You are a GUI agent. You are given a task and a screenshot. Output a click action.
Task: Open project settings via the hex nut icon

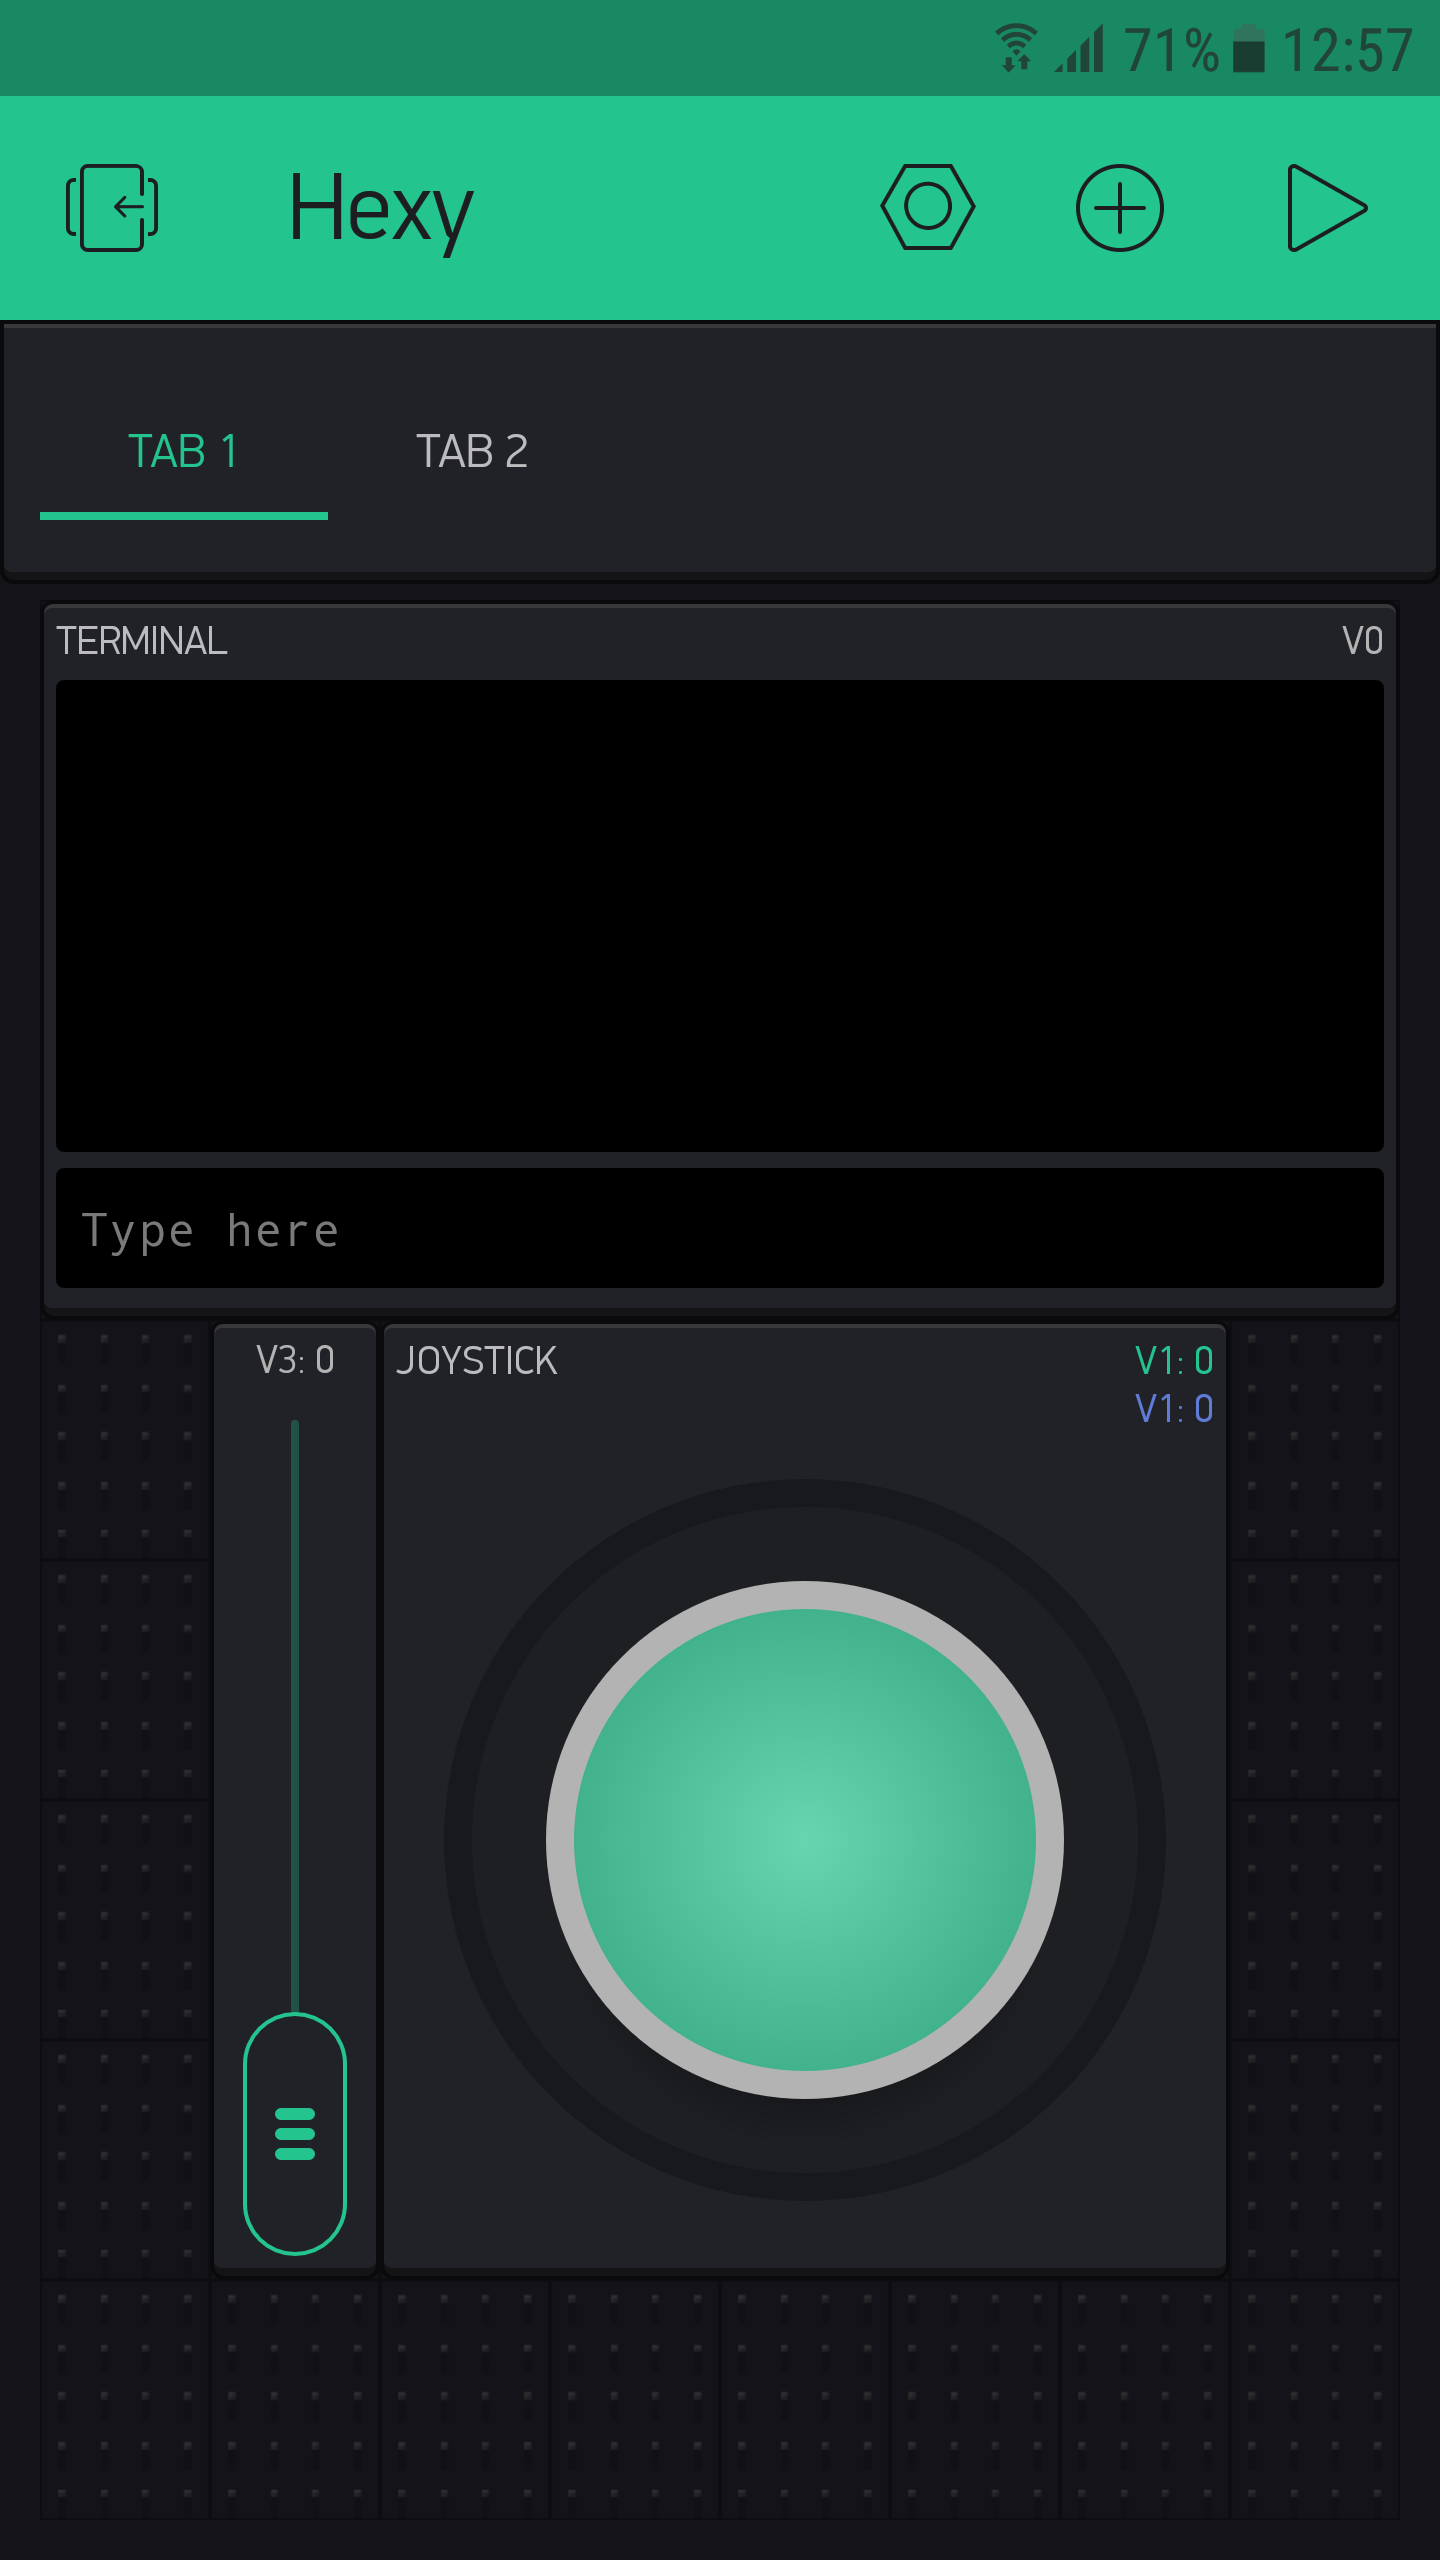[927, 207]
